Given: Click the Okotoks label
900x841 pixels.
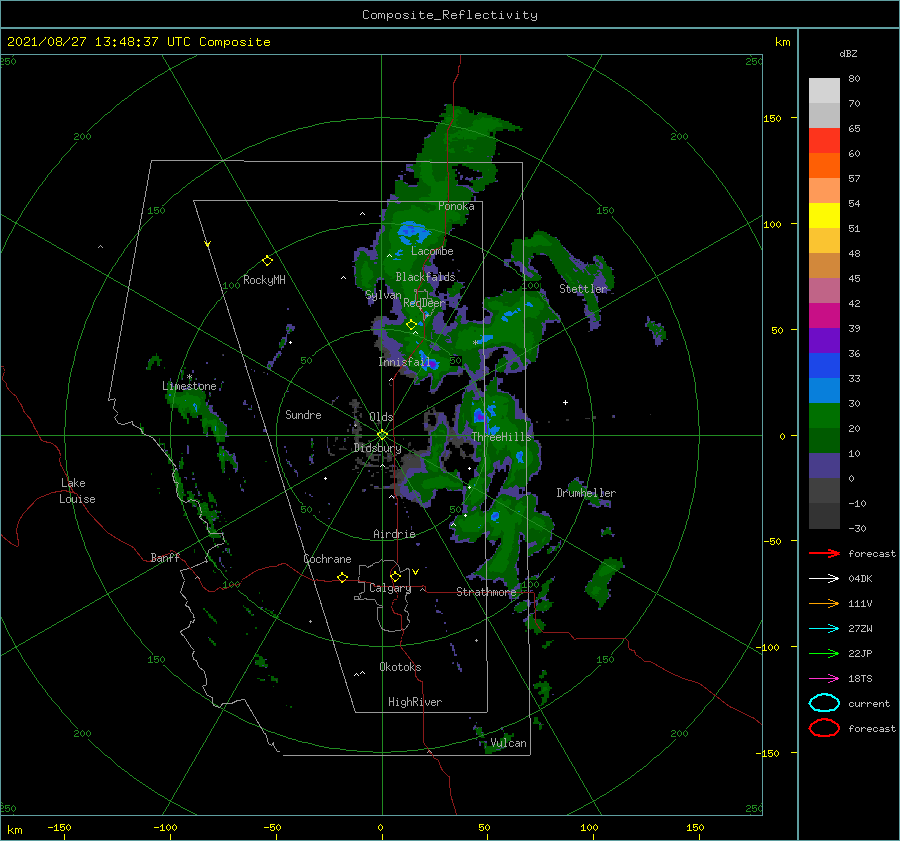Looking at the screenshot, I should pos(400,667).
